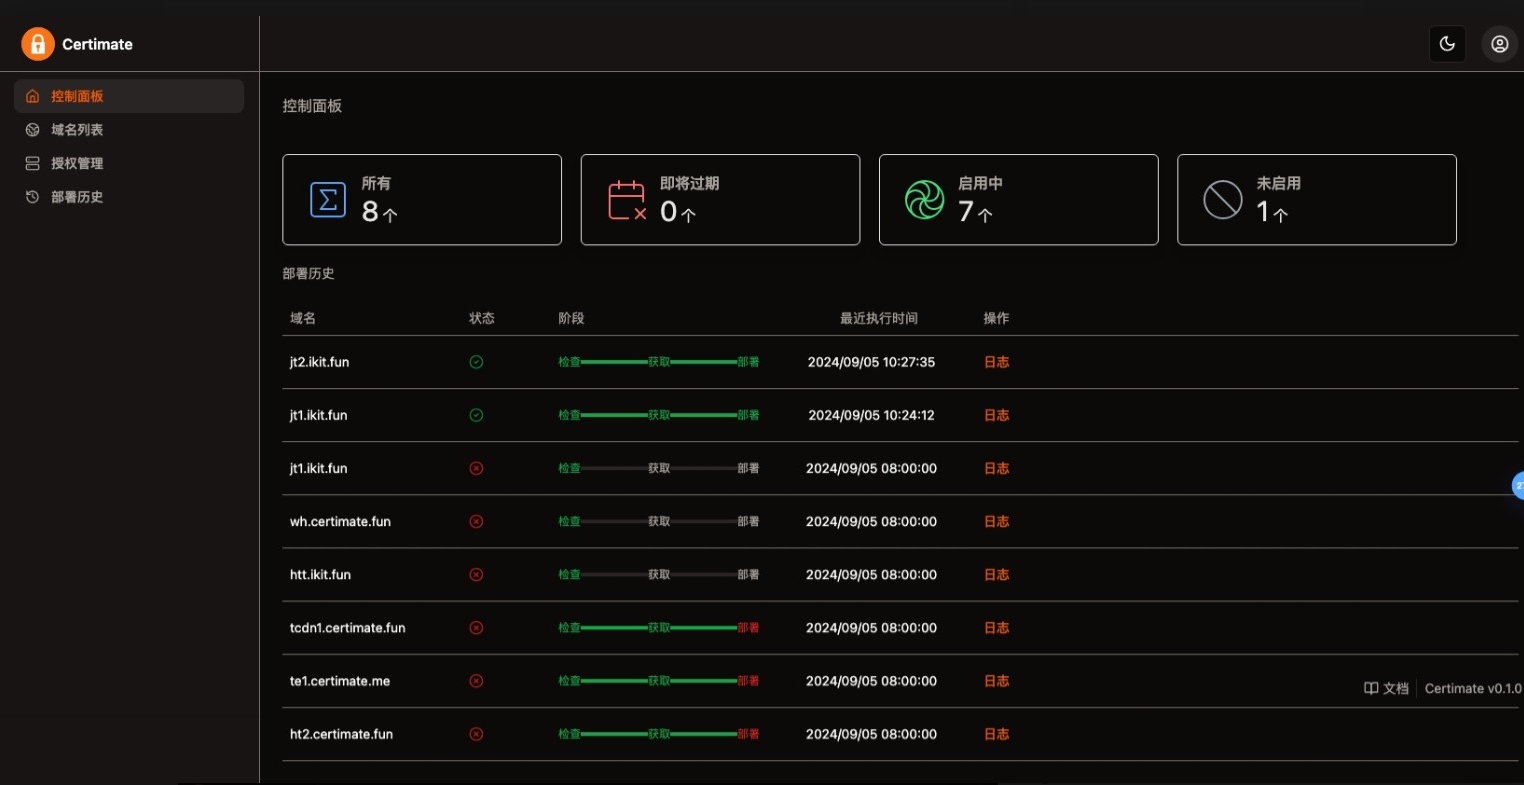Screen dimensions: 1524x785
Task: Click the 未启用 1个 summary card
Action: click(x=1317, y=200)
